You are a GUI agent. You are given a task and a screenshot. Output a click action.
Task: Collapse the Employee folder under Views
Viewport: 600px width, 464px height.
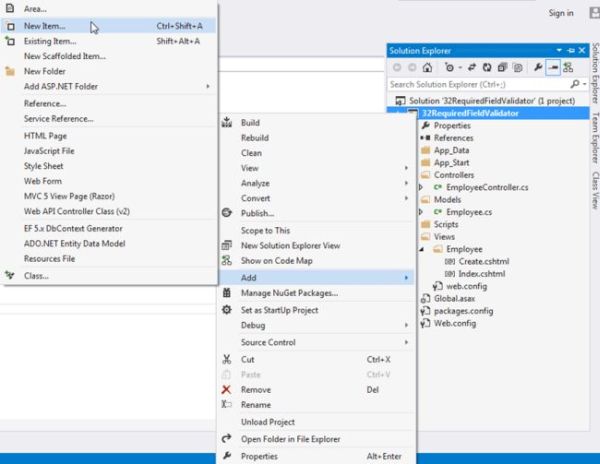(x=421, y=249)
